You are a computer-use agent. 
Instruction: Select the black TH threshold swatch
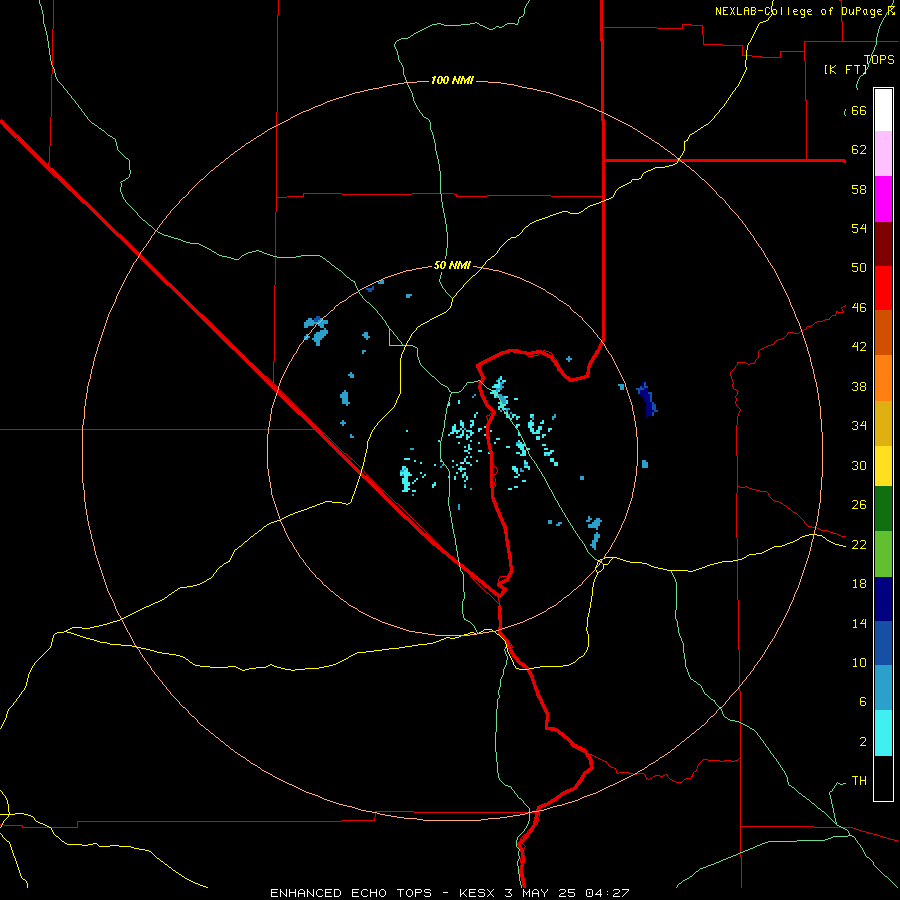[x=883, y=778]
